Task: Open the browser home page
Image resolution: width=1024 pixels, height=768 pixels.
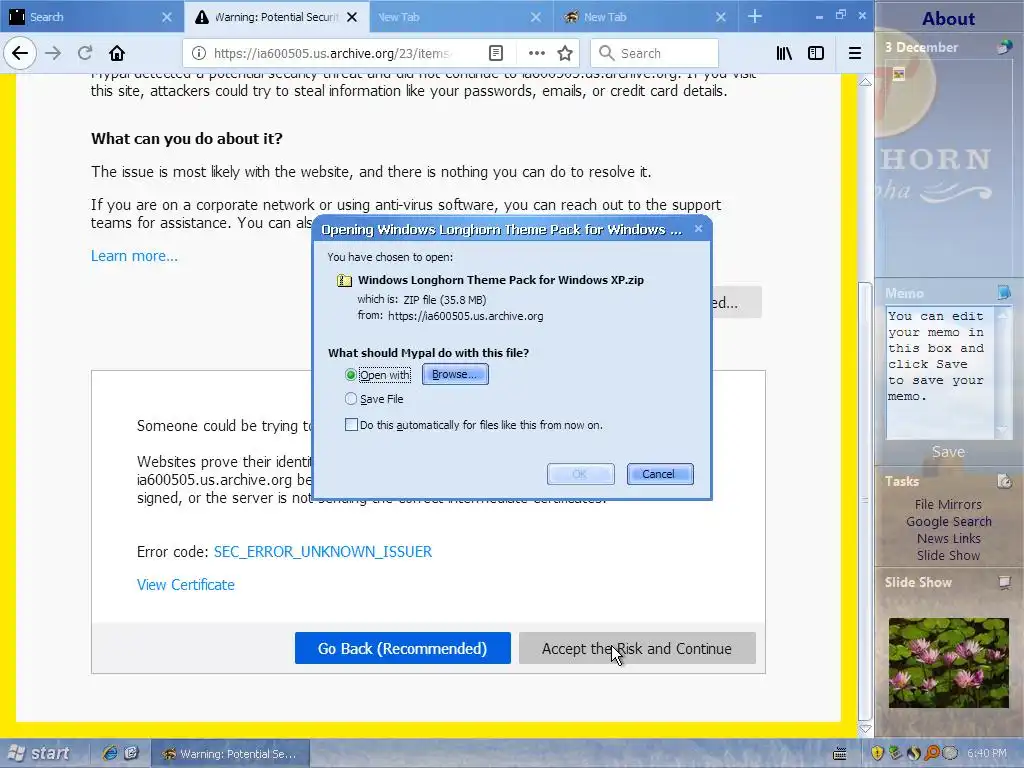Action: (117, 53)
